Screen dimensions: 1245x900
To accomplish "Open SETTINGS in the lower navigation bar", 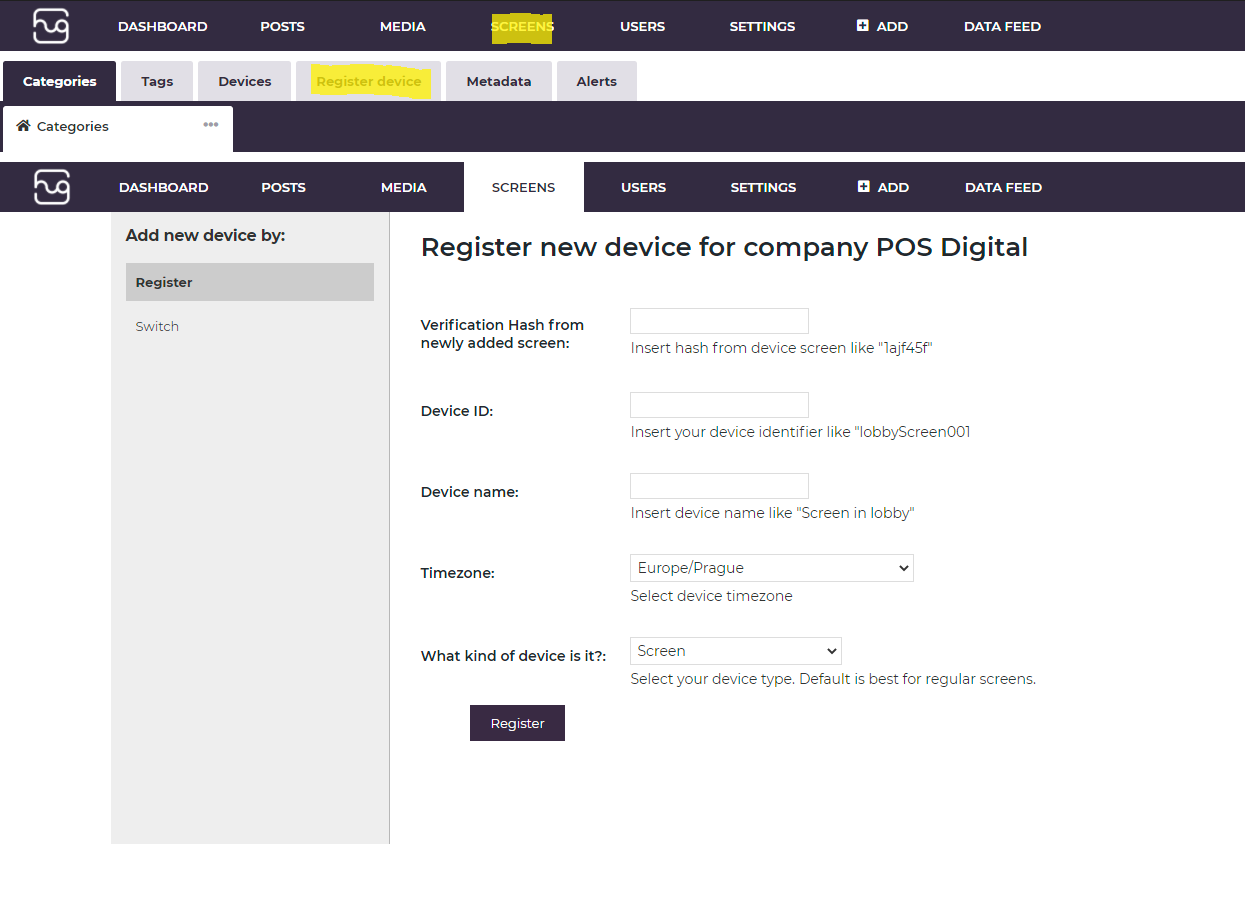I will (x=764, y=187).
